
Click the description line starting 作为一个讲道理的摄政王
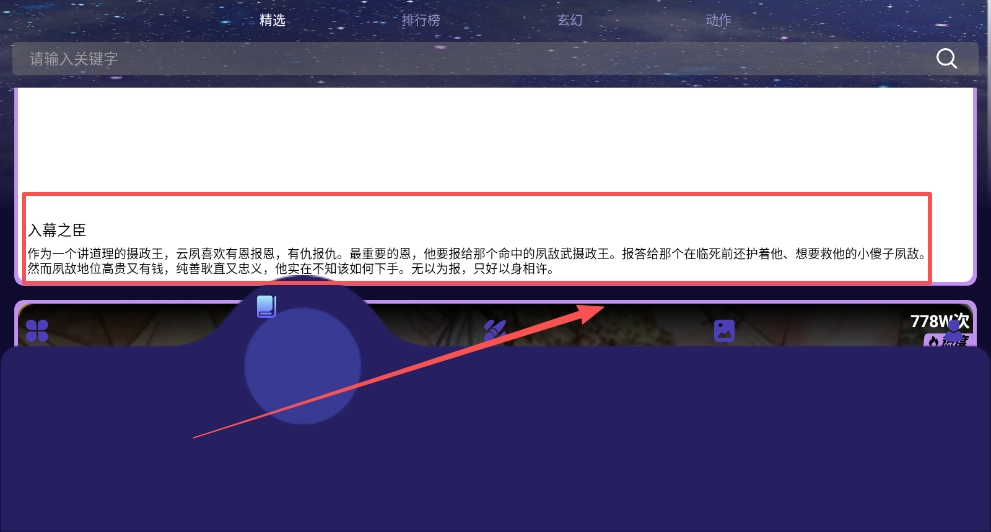pyautogui.click(x=477, y=254)
